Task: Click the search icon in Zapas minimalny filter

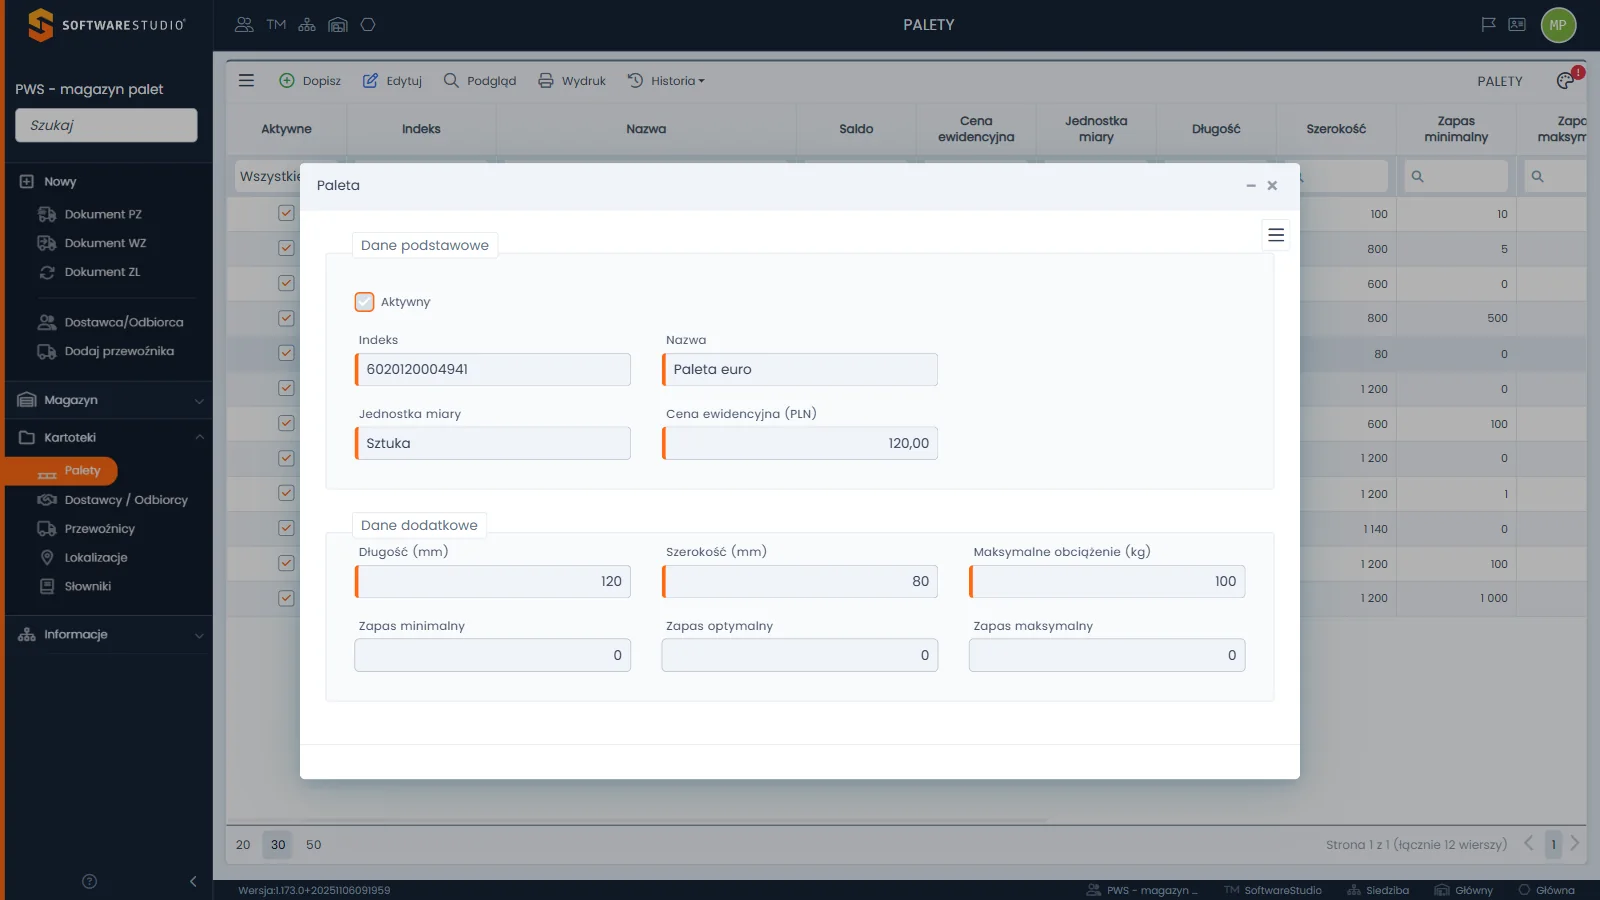Action: coord(1417,177)
